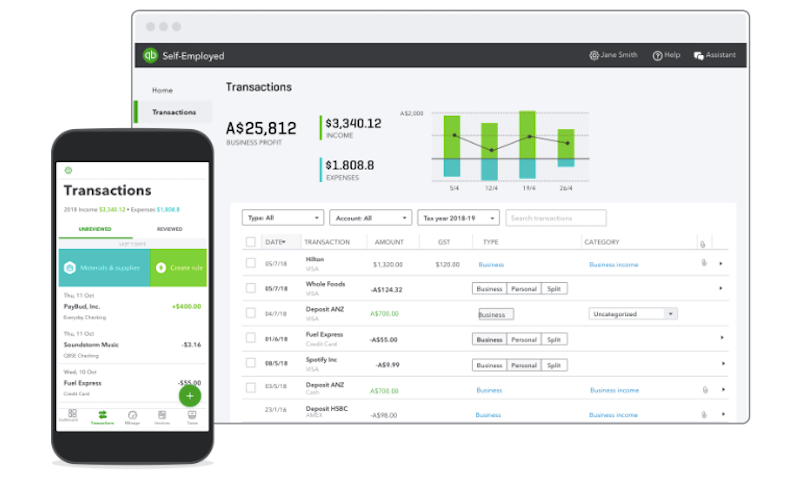Screen dimensions: 800x486
Task: Tap the PayBud, Inc. transaction on phone
Action: coord(133,306)
